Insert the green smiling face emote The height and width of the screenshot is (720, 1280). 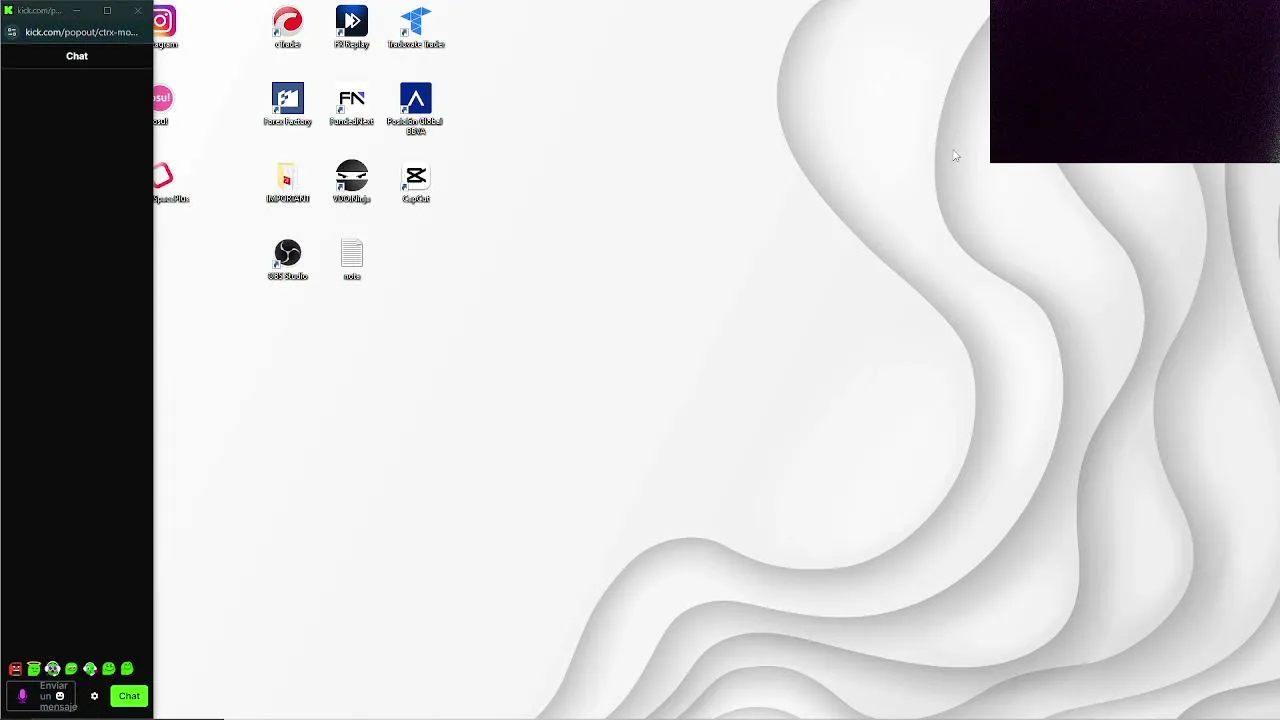click(108, 669)
